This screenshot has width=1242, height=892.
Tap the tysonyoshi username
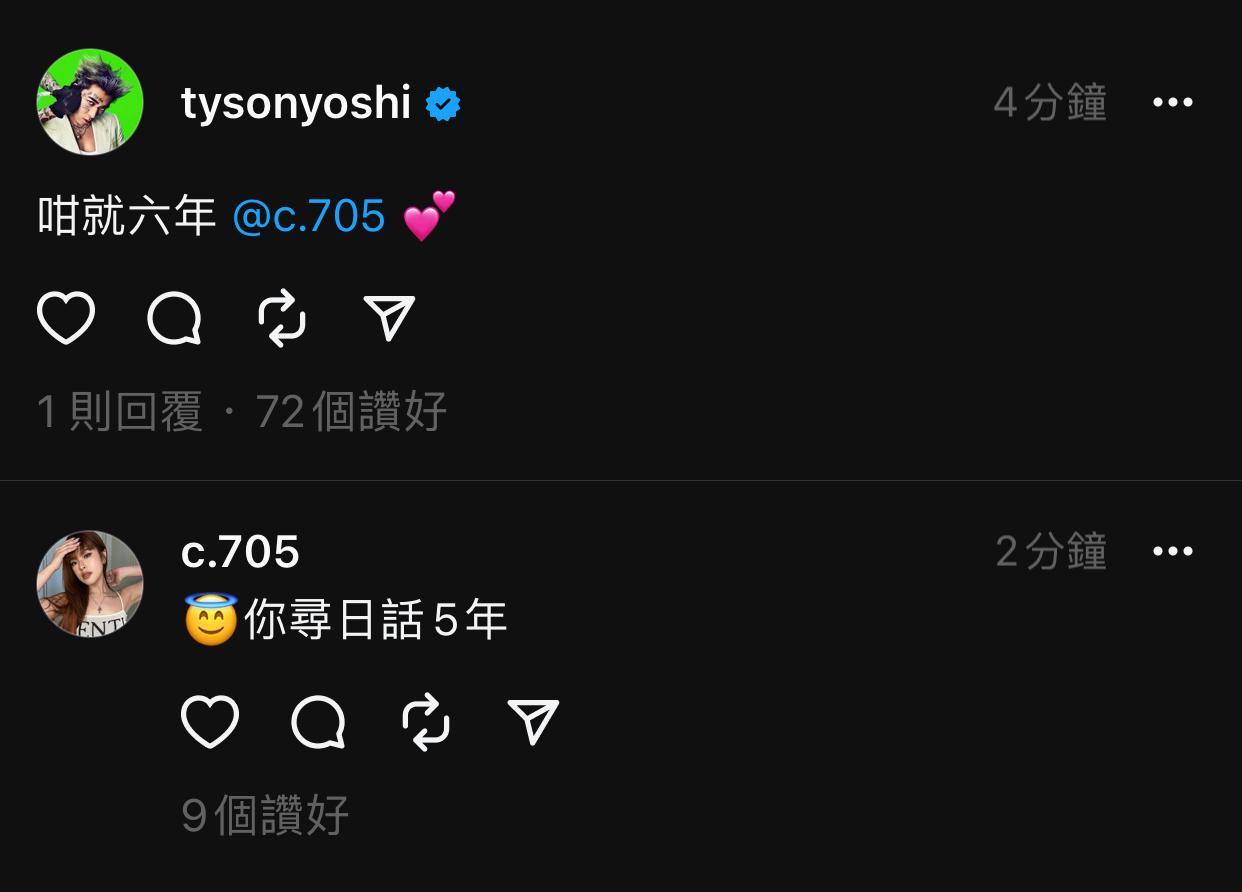click(x=296, y=103)
